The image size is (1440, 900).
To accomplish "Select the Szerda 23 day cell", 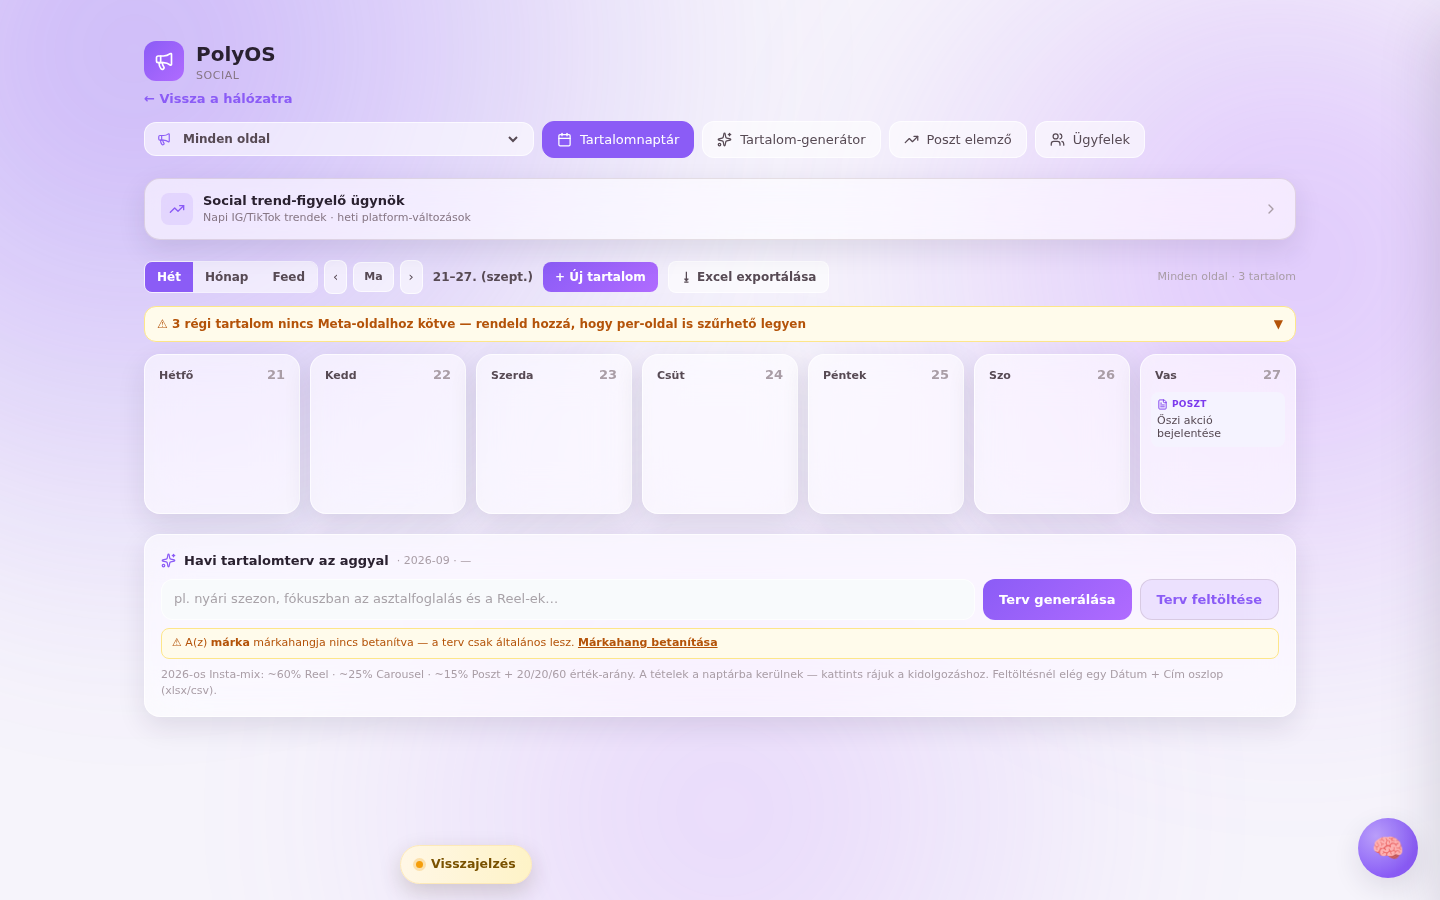I will [x=554, y=434].
